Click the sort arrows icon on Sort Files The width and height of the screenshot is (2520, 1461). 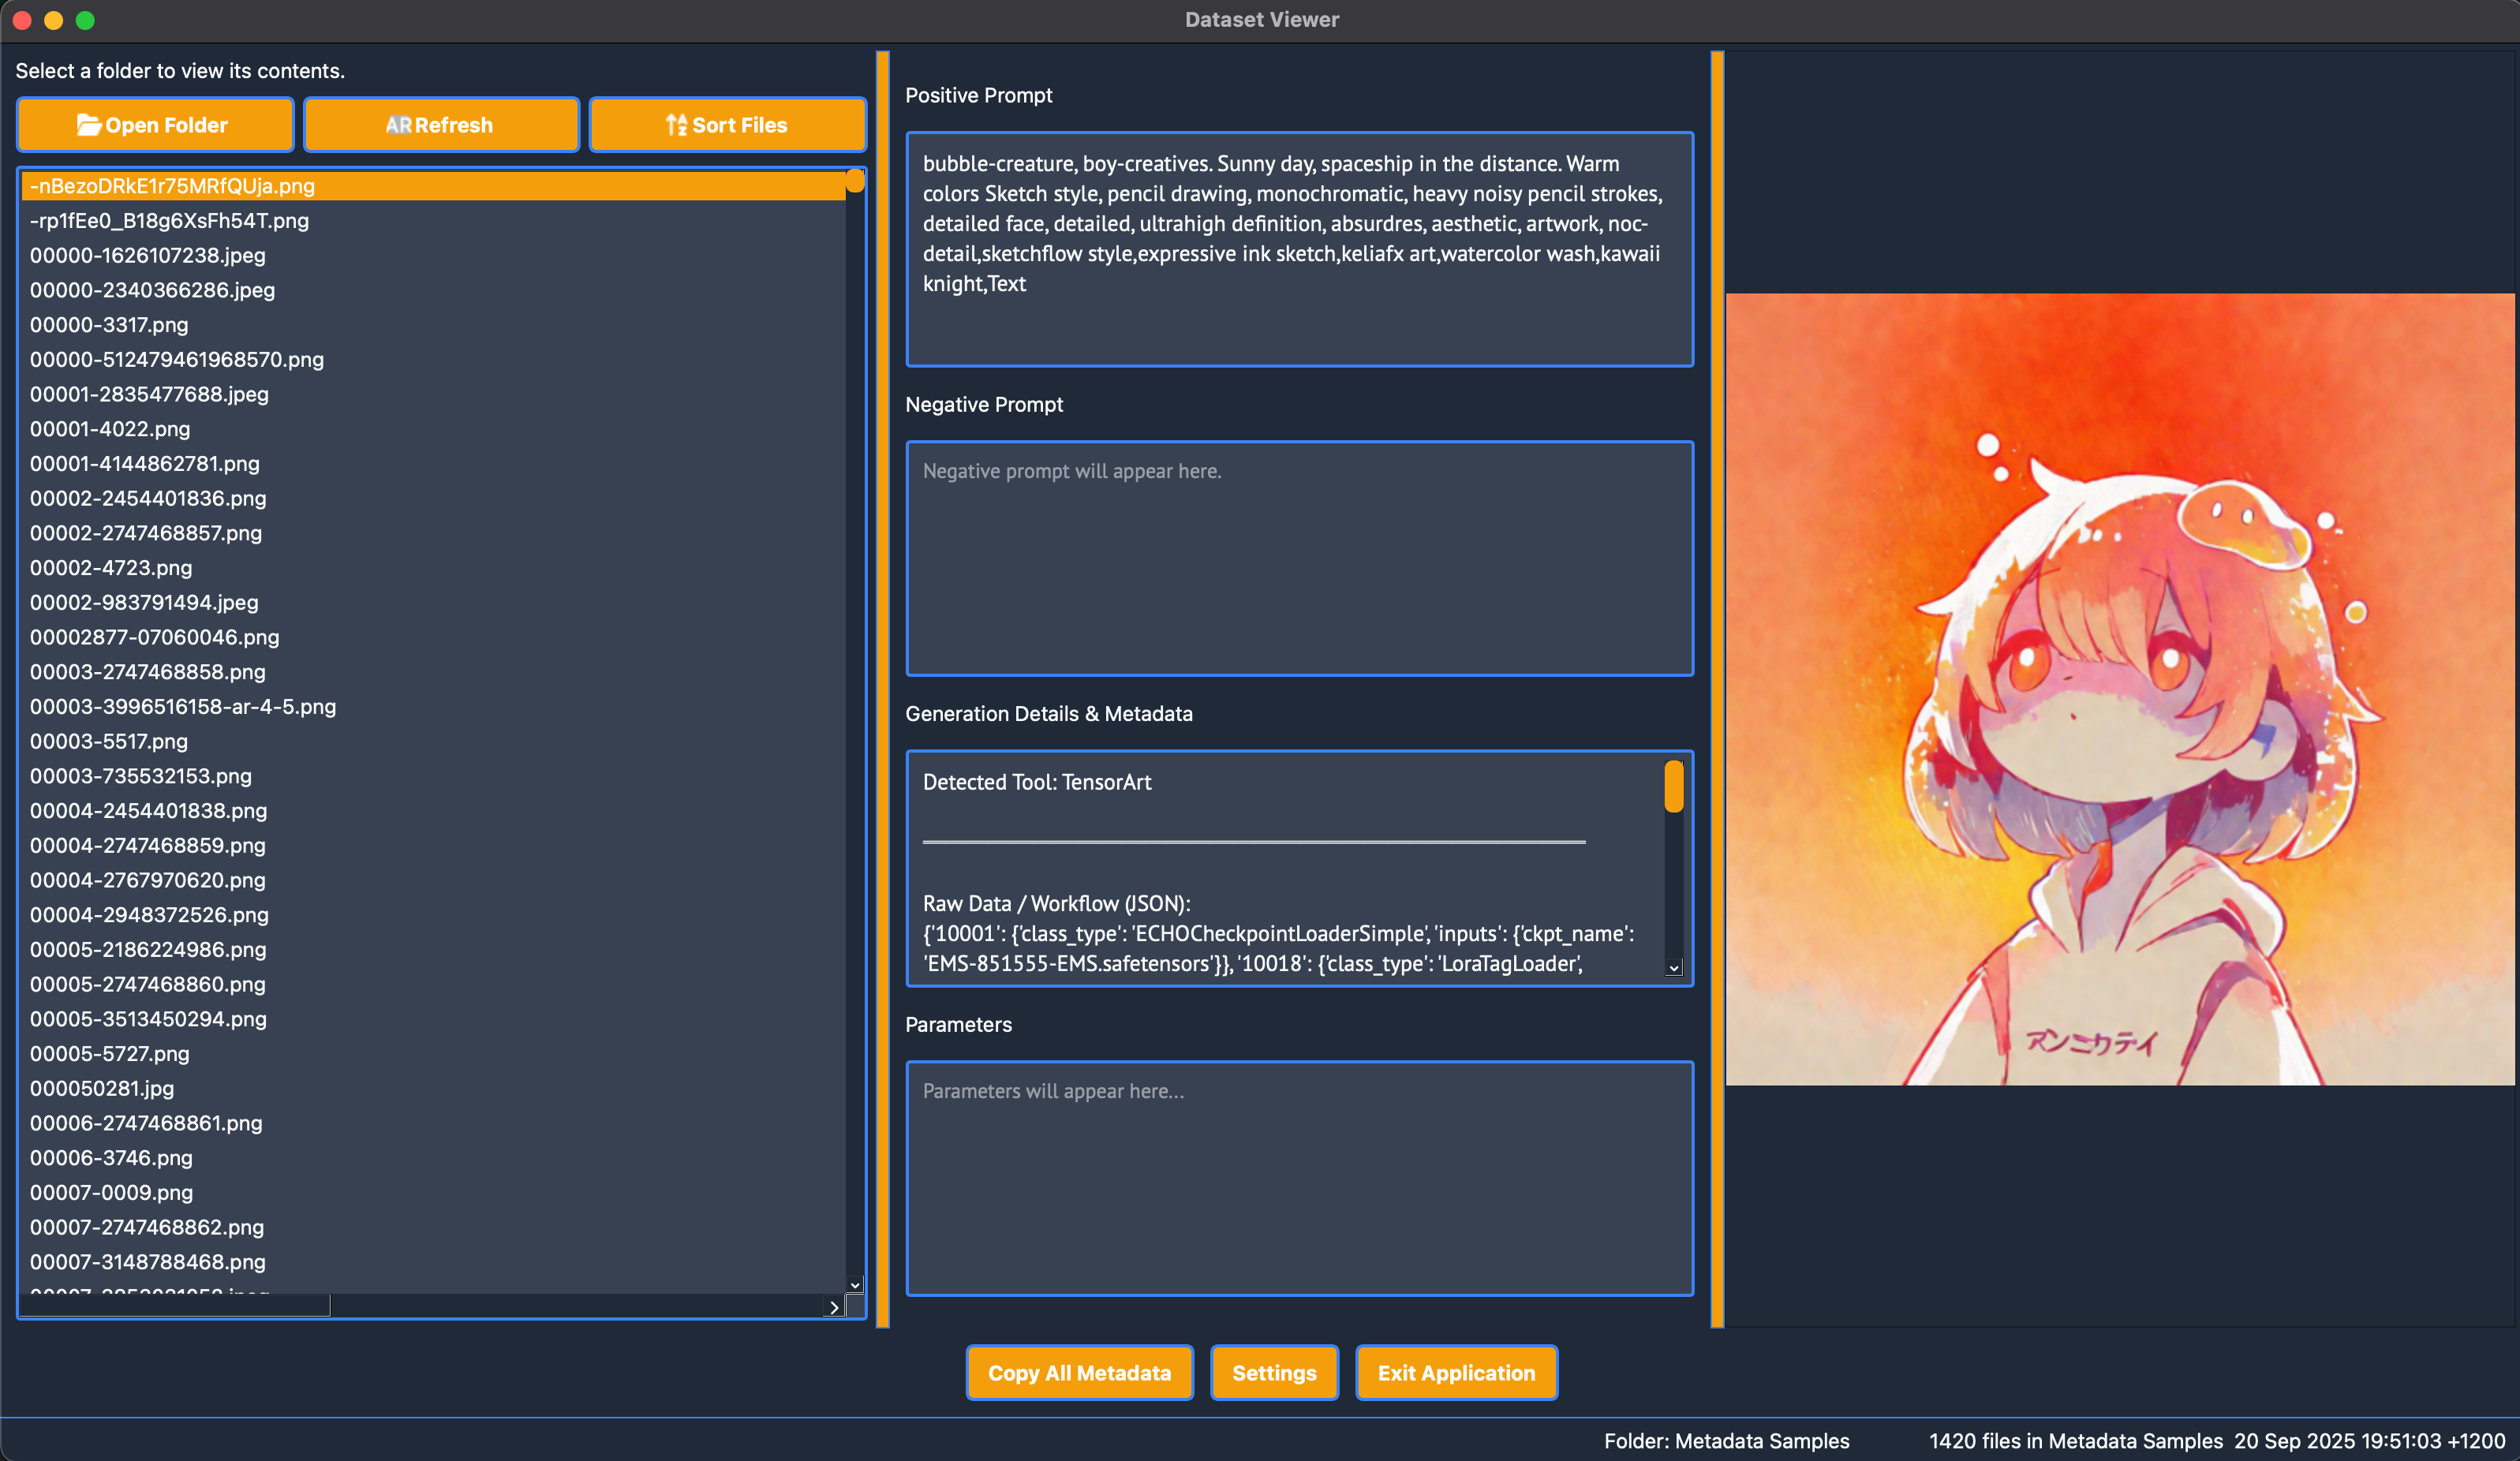(676, 125)
